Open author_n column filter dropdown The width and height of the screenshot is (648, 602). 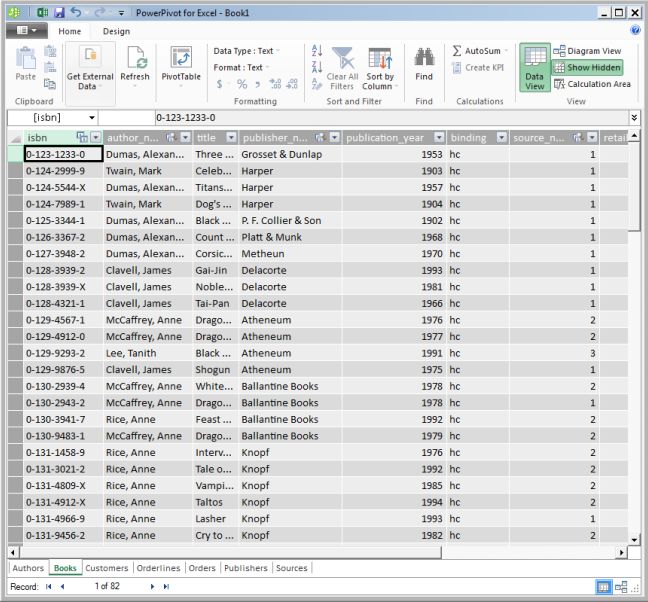click(x=186, y=137)
